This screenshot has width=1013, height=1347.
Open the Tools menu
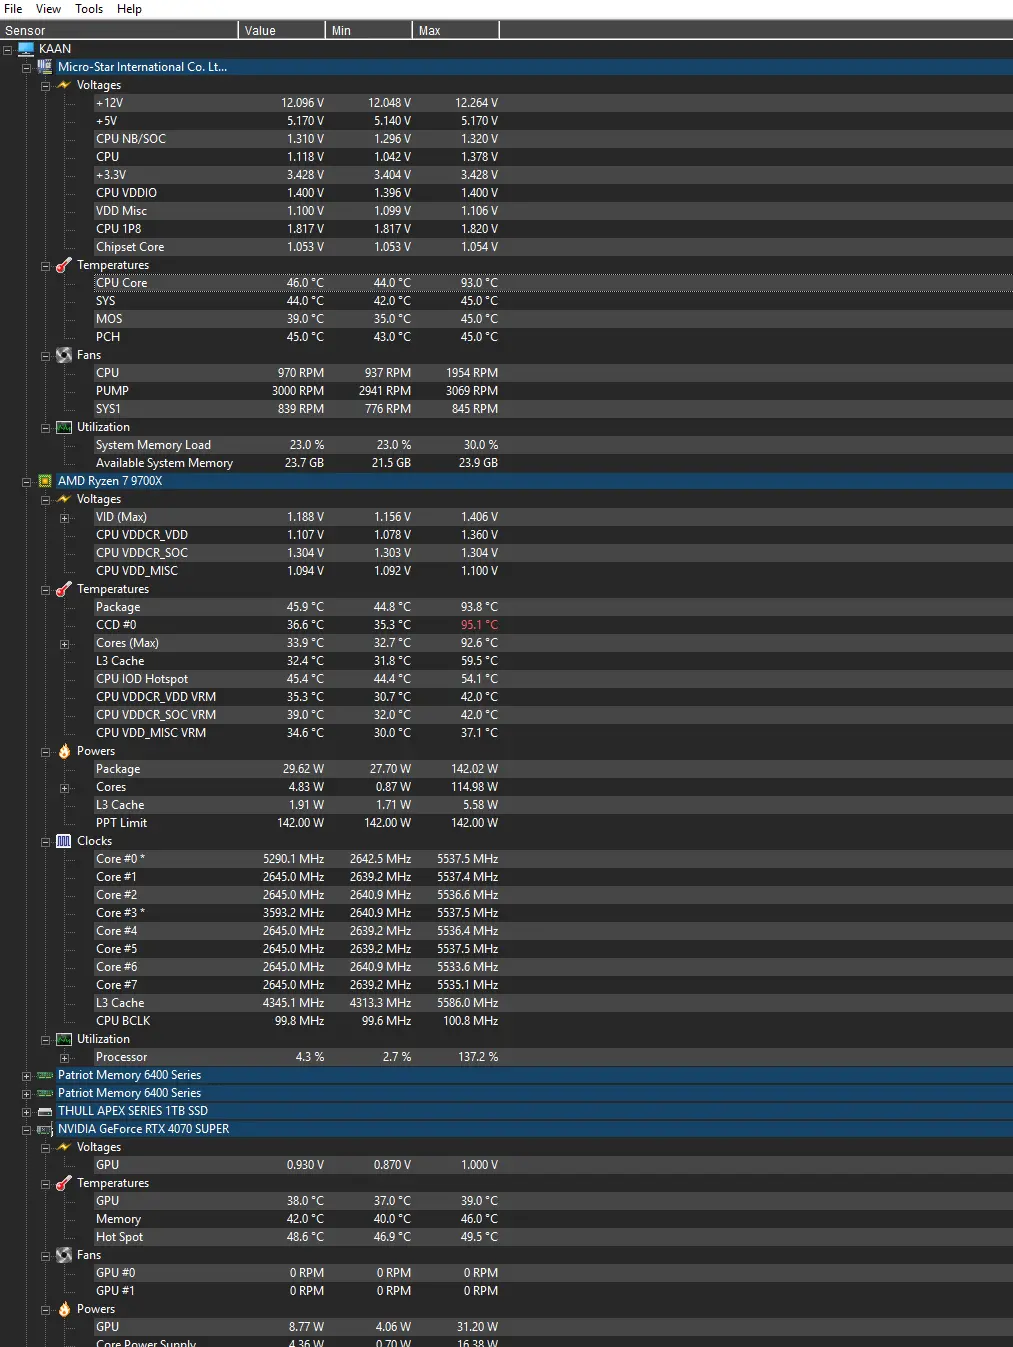click(x=89, y=9)
